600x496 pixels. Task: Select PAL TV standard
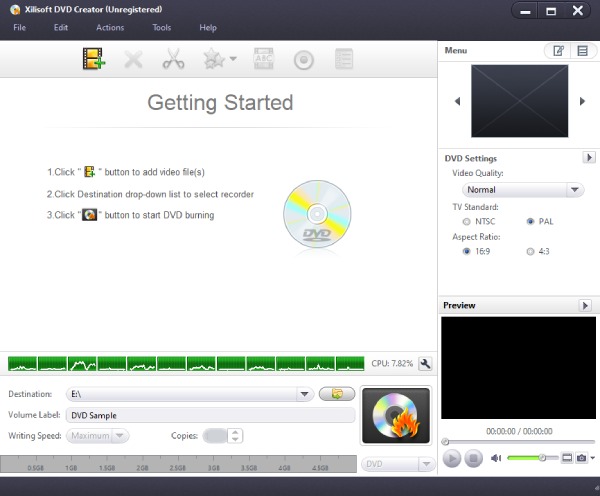tap(530, 222)
